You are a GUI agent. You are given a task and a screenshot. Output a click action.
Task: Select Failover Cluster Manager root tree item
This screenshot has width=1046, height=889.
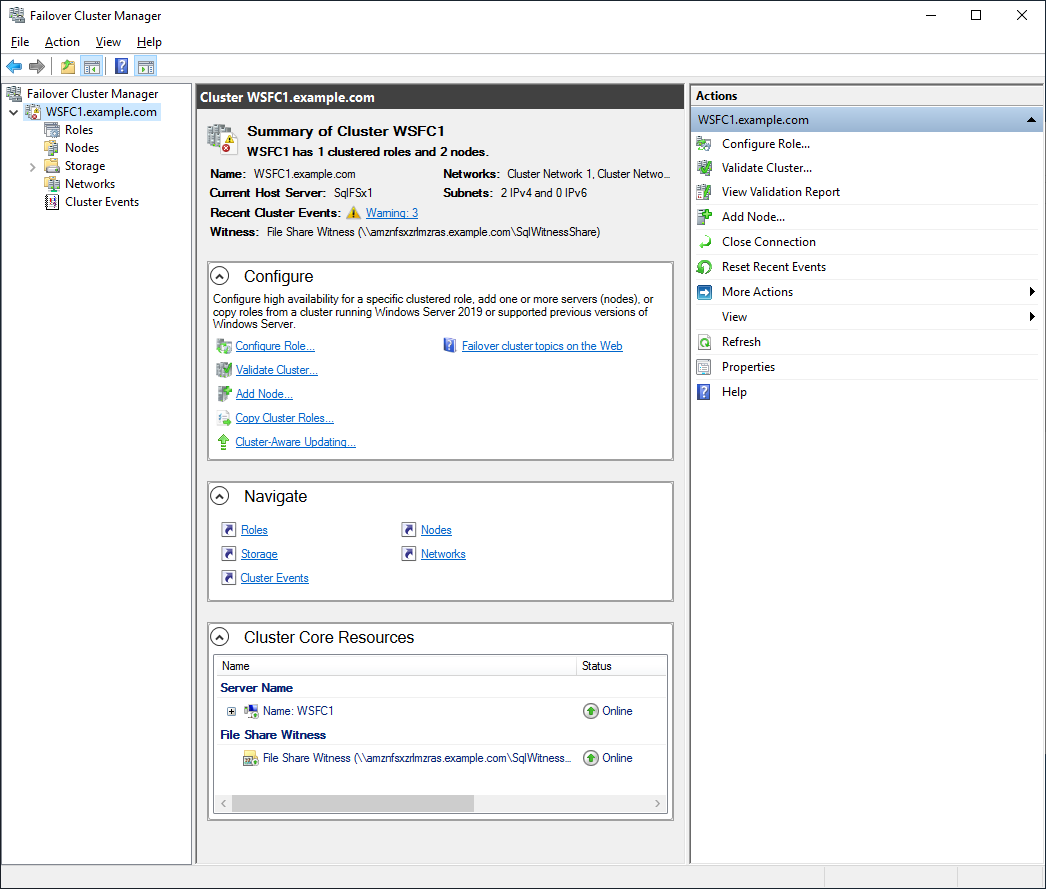point(92,94)
